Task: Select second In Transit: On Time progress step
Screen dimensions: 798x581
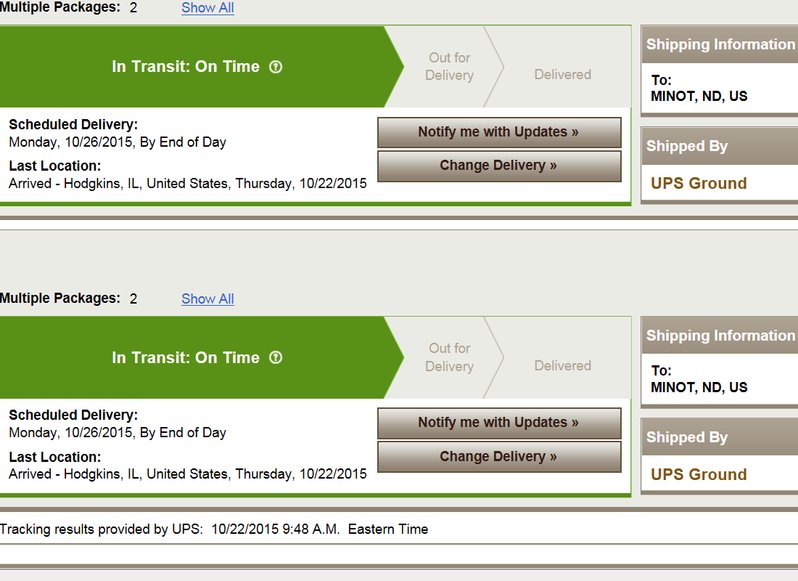Action: click(x=196, y=358)
